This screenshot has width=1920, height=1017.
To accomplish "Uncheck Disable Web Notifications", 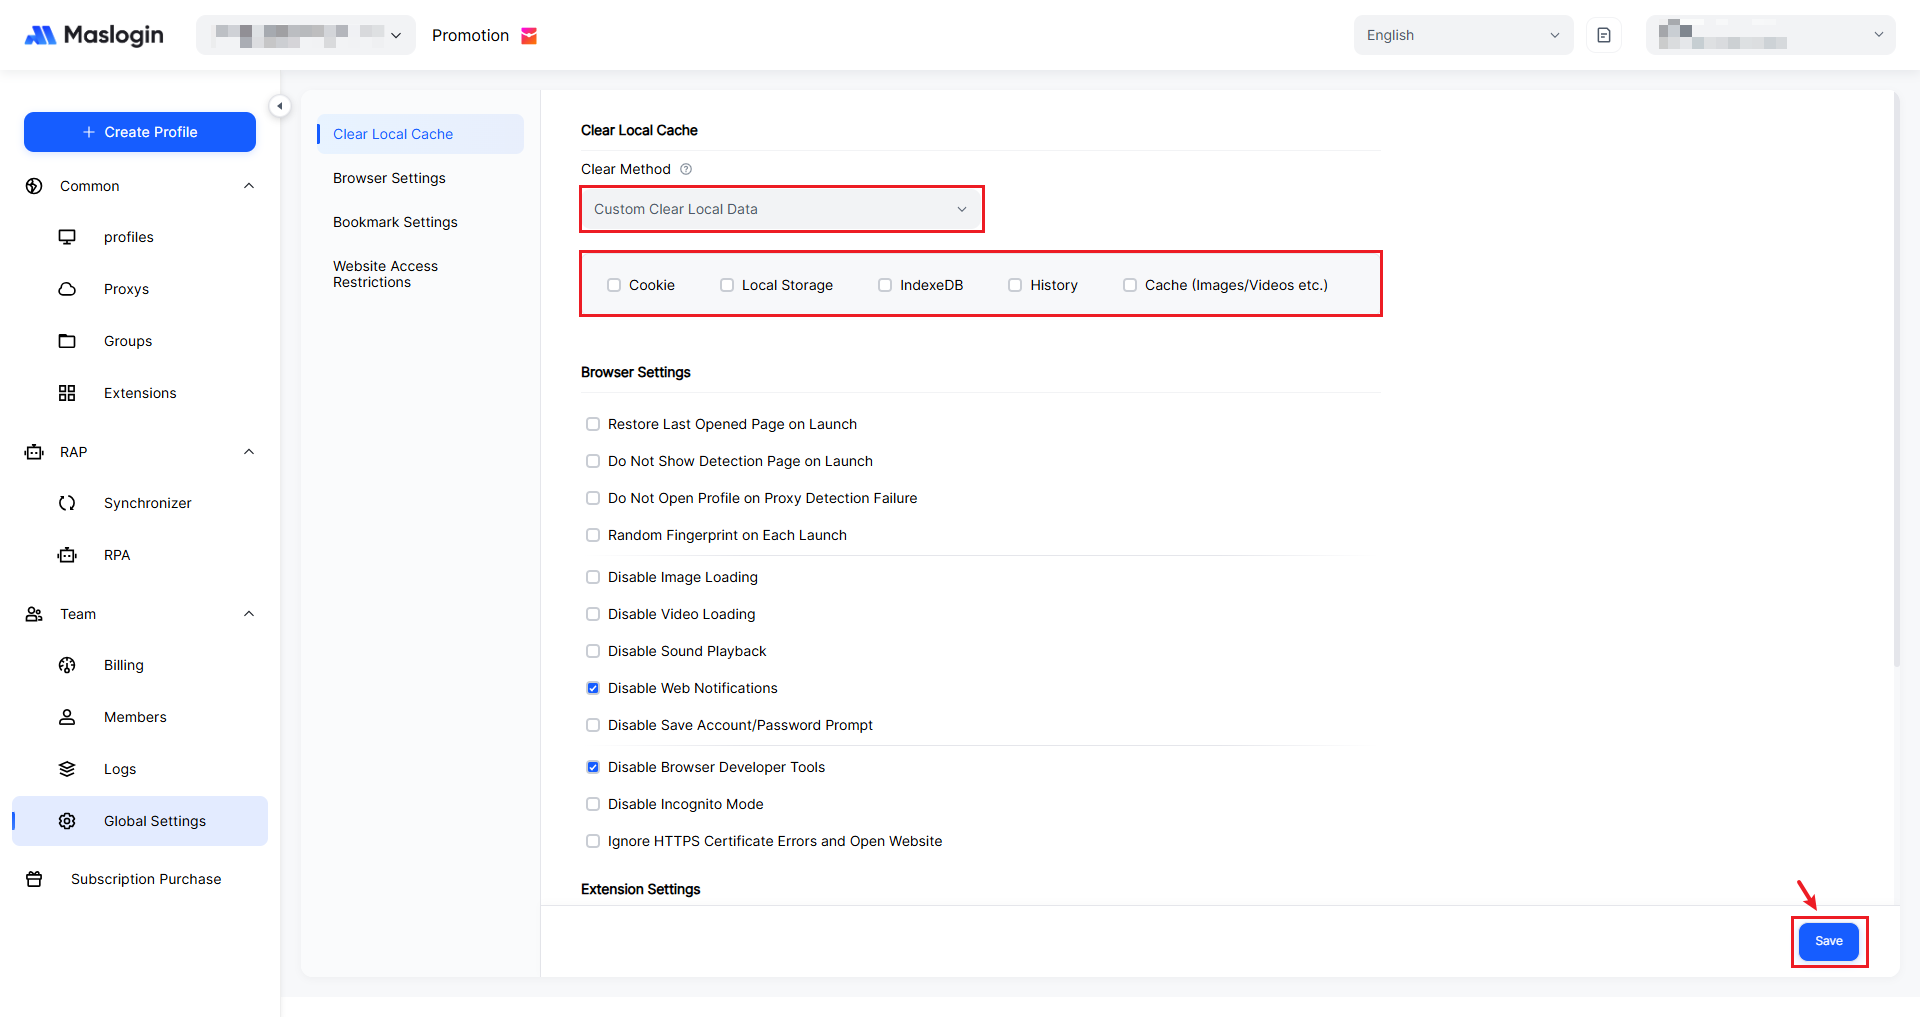I will (593, 688).
